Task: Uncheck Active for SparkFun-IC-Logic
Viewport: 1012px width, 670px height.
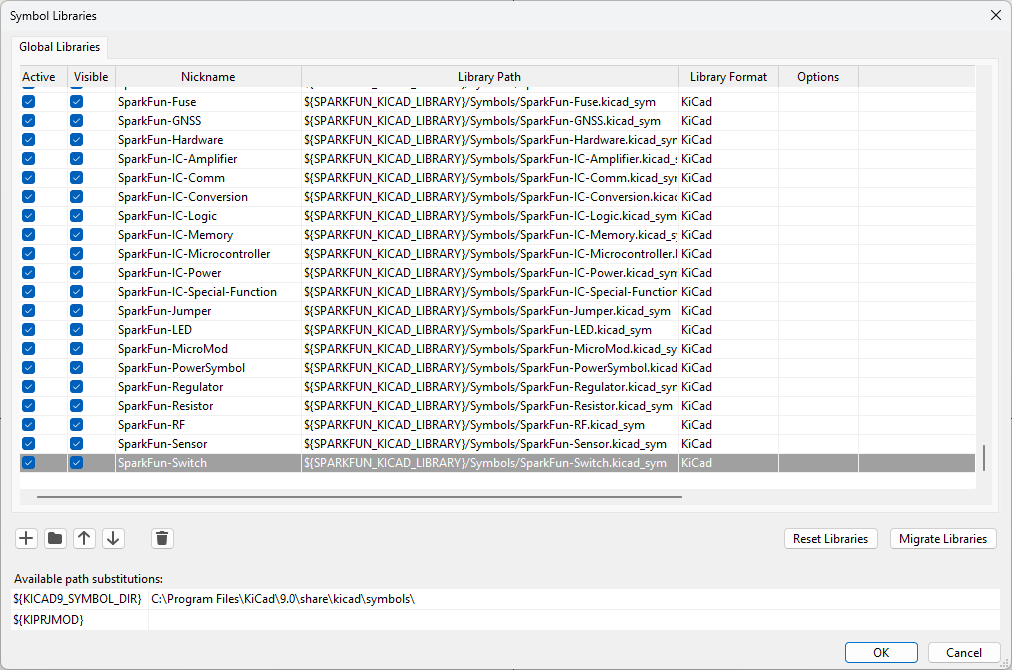Action: coord(28,216)
